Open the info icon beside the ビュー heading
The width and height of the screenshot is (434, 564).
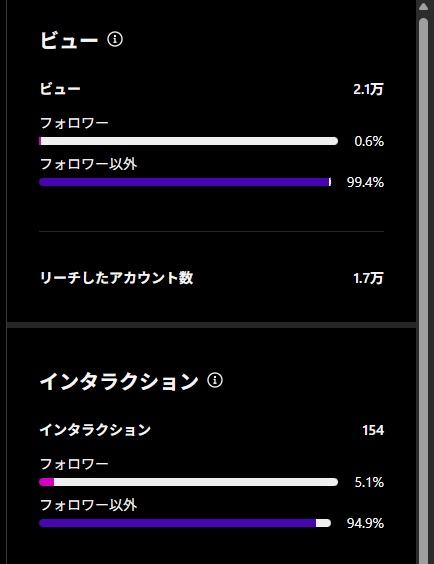115,39
